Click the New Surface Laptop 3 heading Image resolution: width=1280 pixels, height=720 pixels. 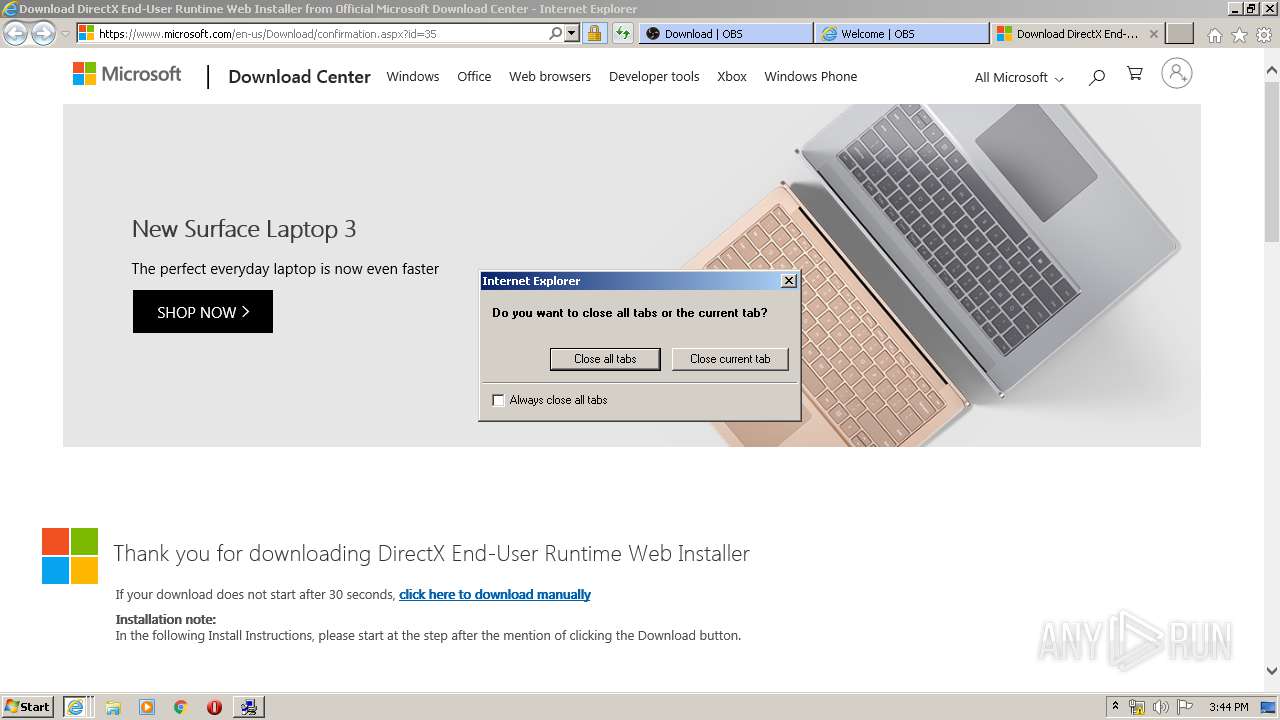point(244,229)
